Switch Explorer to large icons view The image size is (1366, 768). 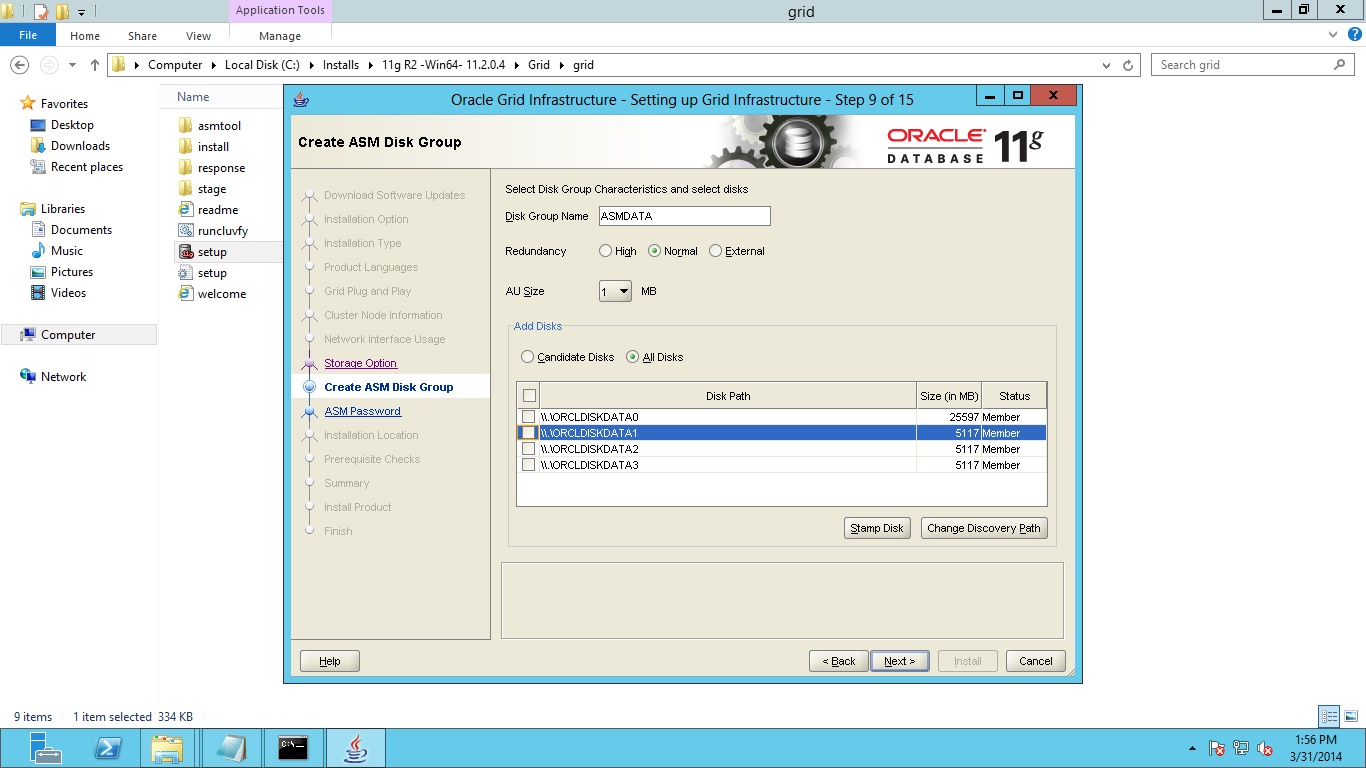(x=1351, y=716)
